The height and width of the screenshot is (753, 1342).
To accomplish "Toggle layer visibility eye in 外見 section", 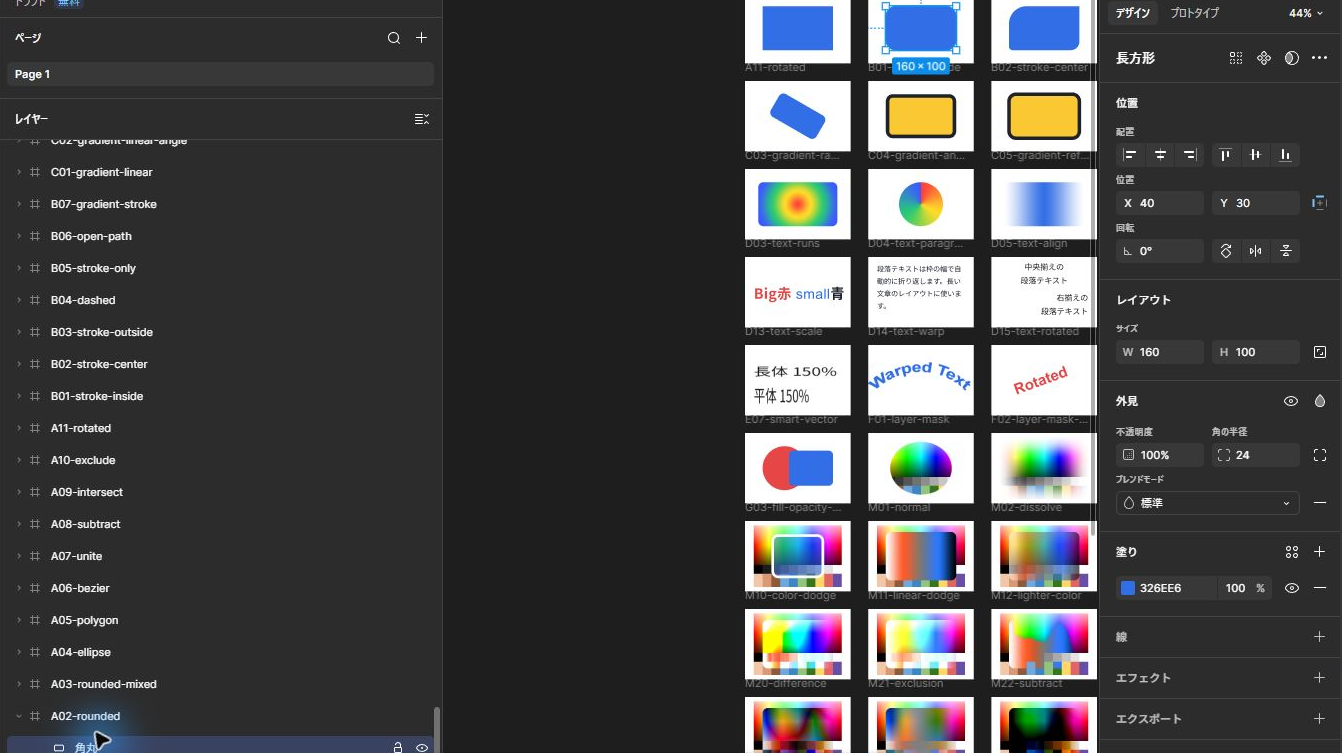I will click(x=1292, y=401).
